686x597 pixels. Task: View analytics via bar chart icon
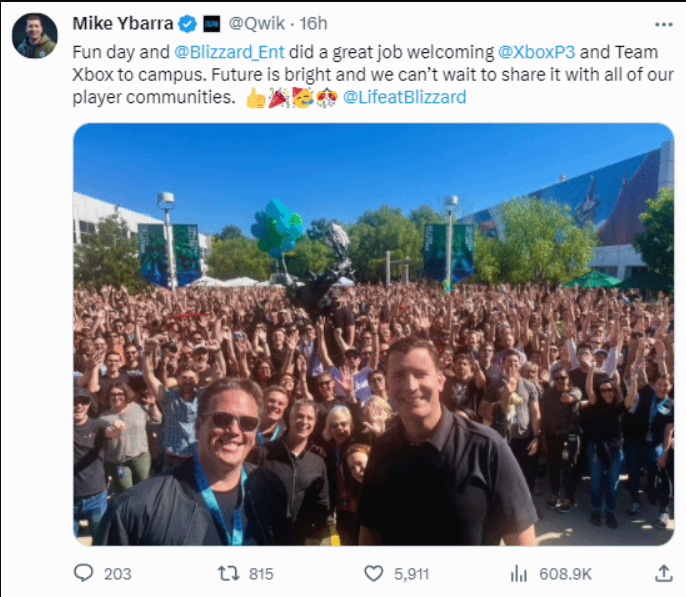tap(518, 573)
